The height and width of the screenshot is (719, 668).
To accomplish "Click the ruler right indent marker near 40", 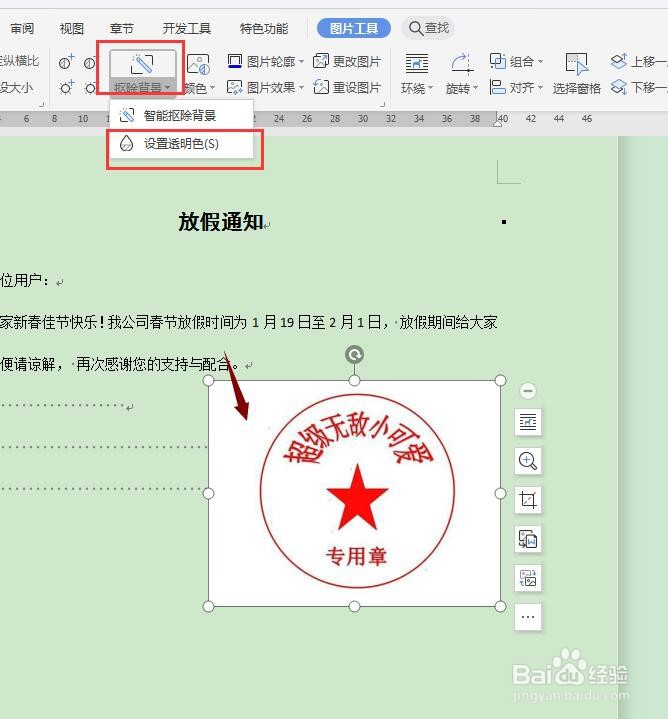I will tap(497, 121).
